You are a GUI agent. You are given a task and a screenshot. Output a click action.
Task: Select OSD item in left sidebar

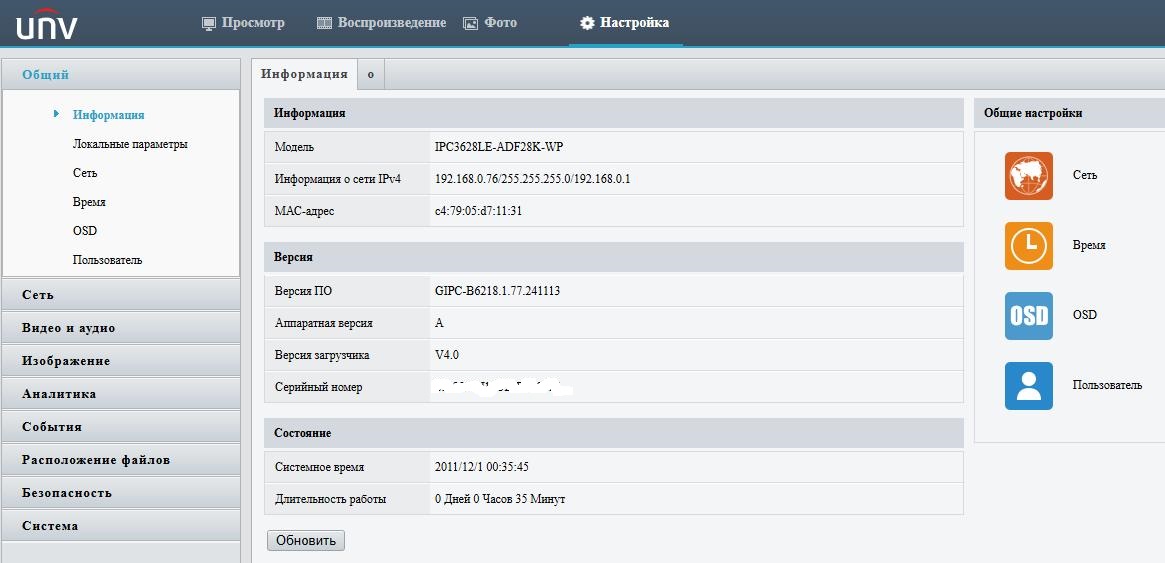tap(85, 231)
